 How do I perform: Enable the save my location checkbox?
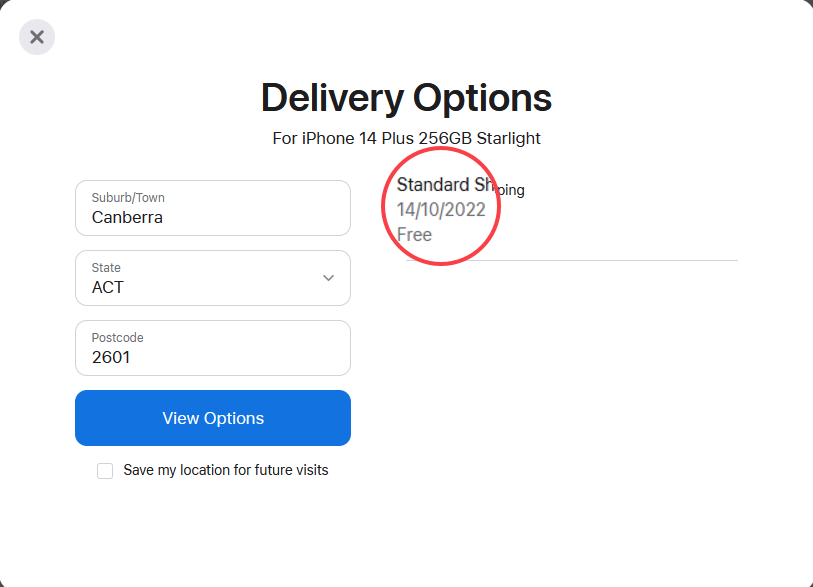pos(105,470)
